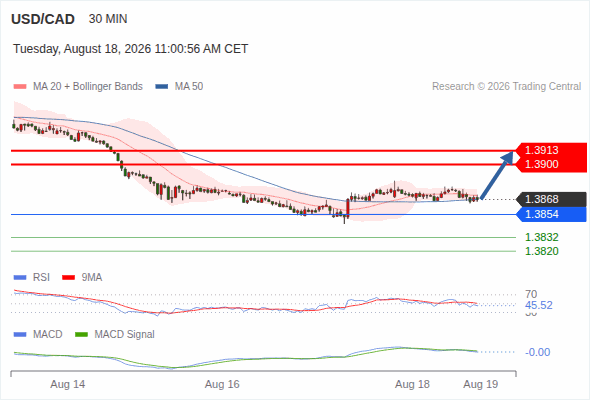Click the MACD Signal green legend marker

click(81, 335)
